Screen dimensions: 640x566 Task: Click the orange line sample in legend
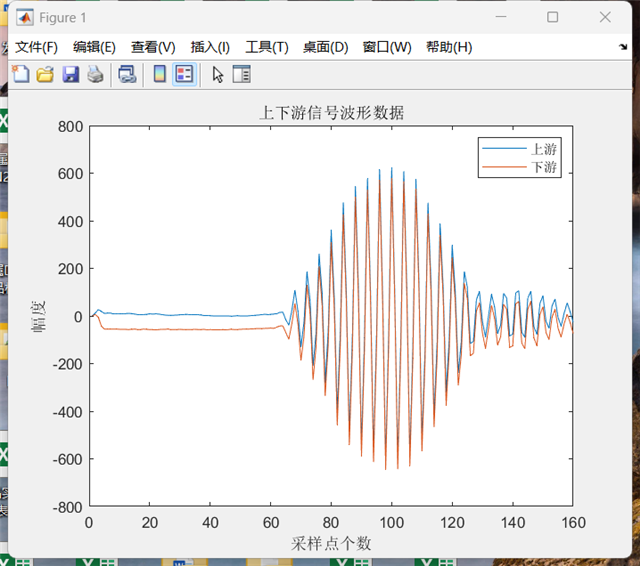(504, 167)
